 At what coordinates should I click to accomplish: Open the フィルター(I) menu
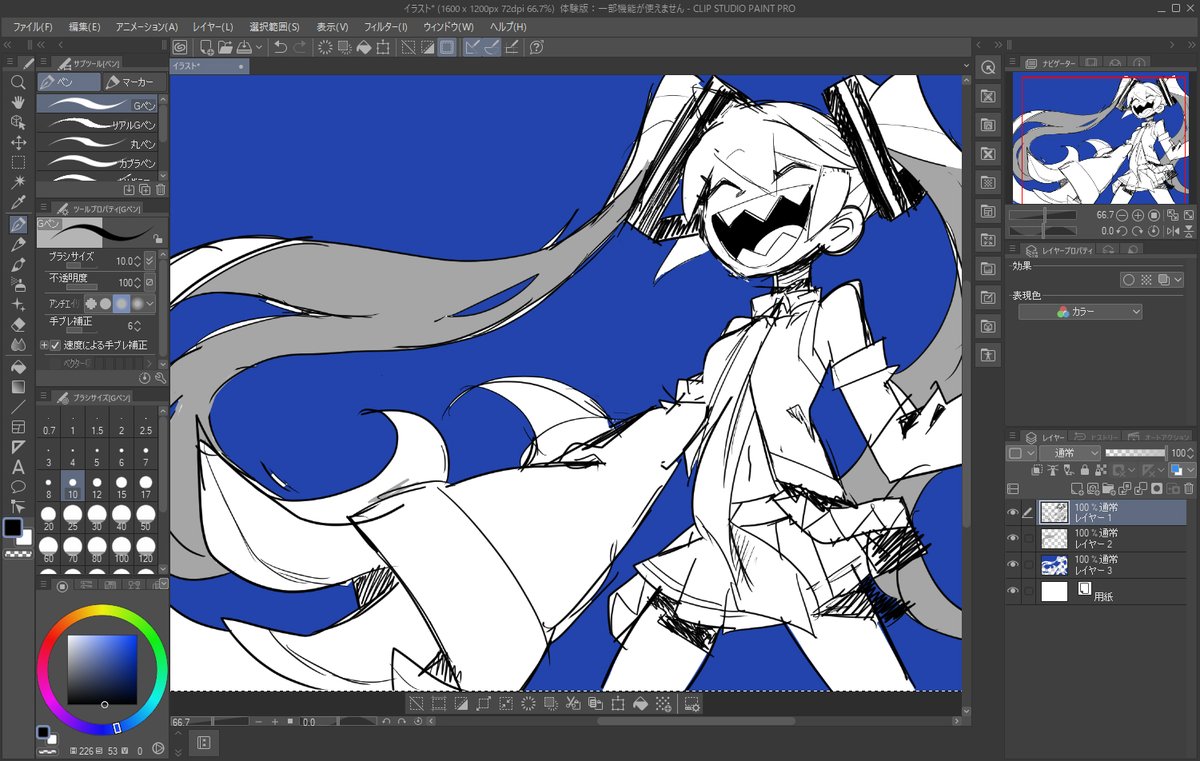click(x=386, y=26)
